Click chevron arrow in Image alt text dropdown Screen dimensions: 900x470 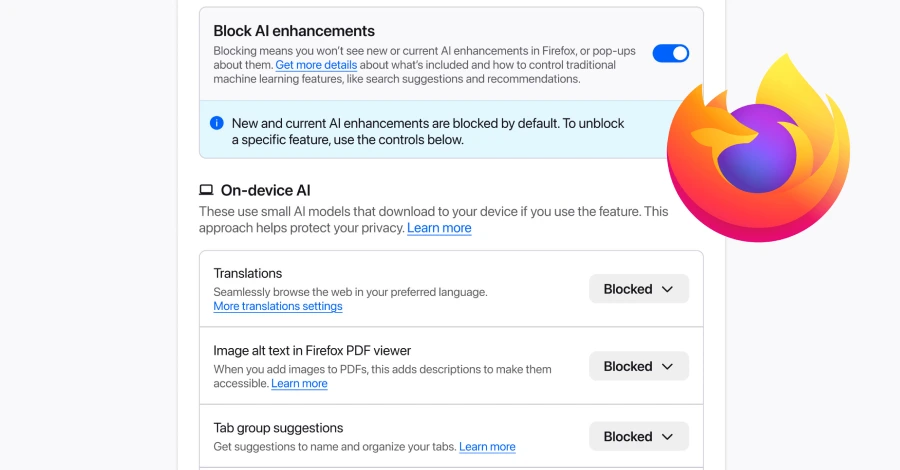tap(669, 366)
